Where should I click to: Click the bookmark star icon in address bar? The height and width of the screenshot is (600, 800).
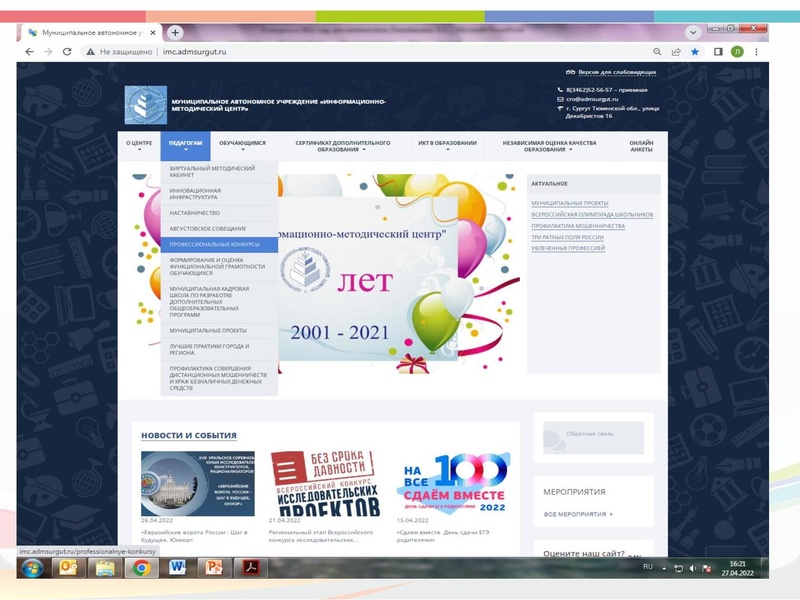point(695,52)
